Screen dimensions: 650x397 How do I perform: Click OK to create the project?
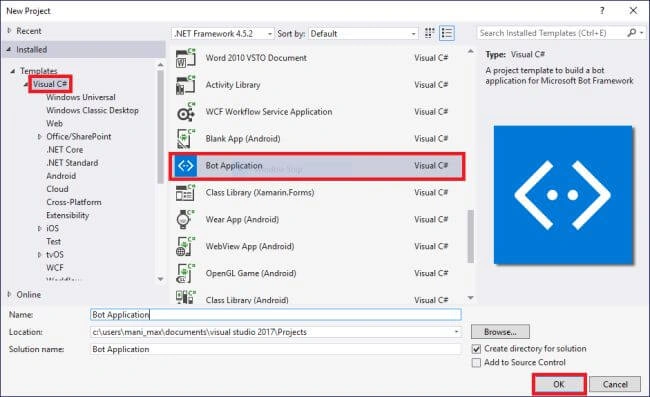(559, 384)
